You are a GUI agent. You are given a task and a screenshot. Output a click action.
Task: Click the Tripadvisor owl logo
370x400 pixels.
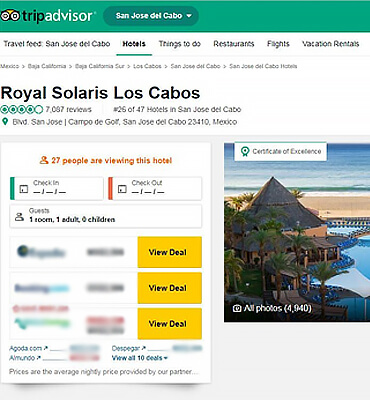pyautogui.click(x=10, y=16)
